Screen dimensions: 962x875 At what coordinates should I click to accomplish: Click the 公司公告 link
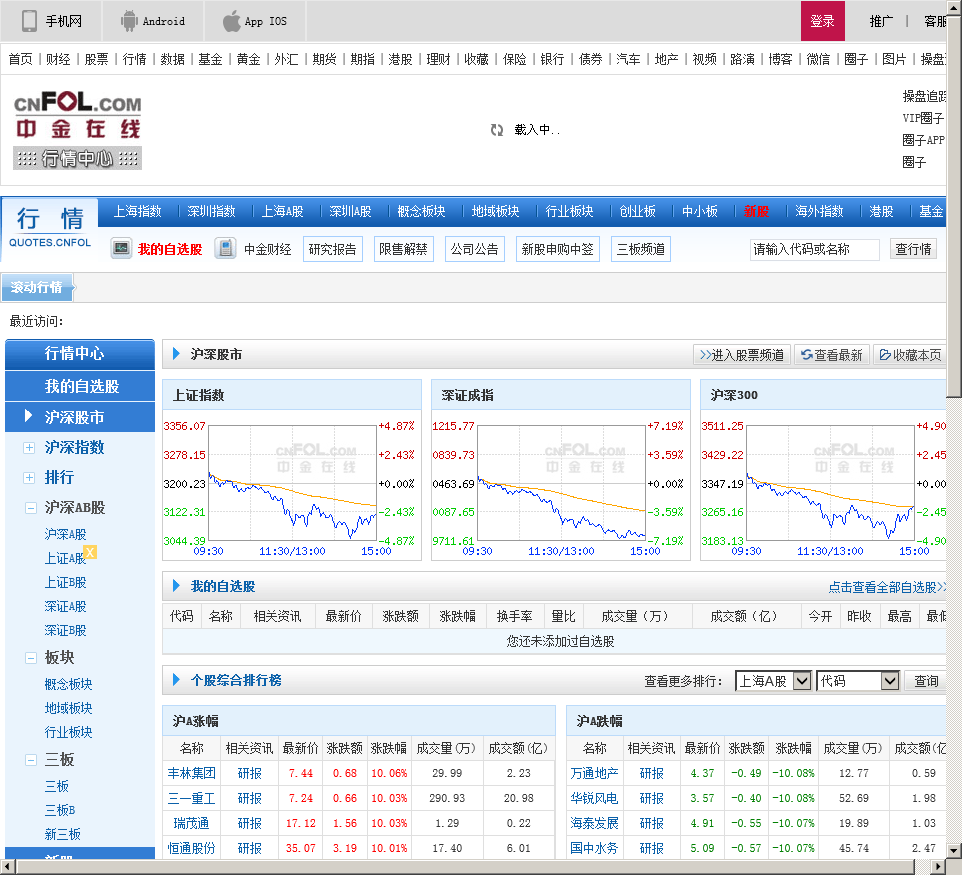click(x=475, y=249)
